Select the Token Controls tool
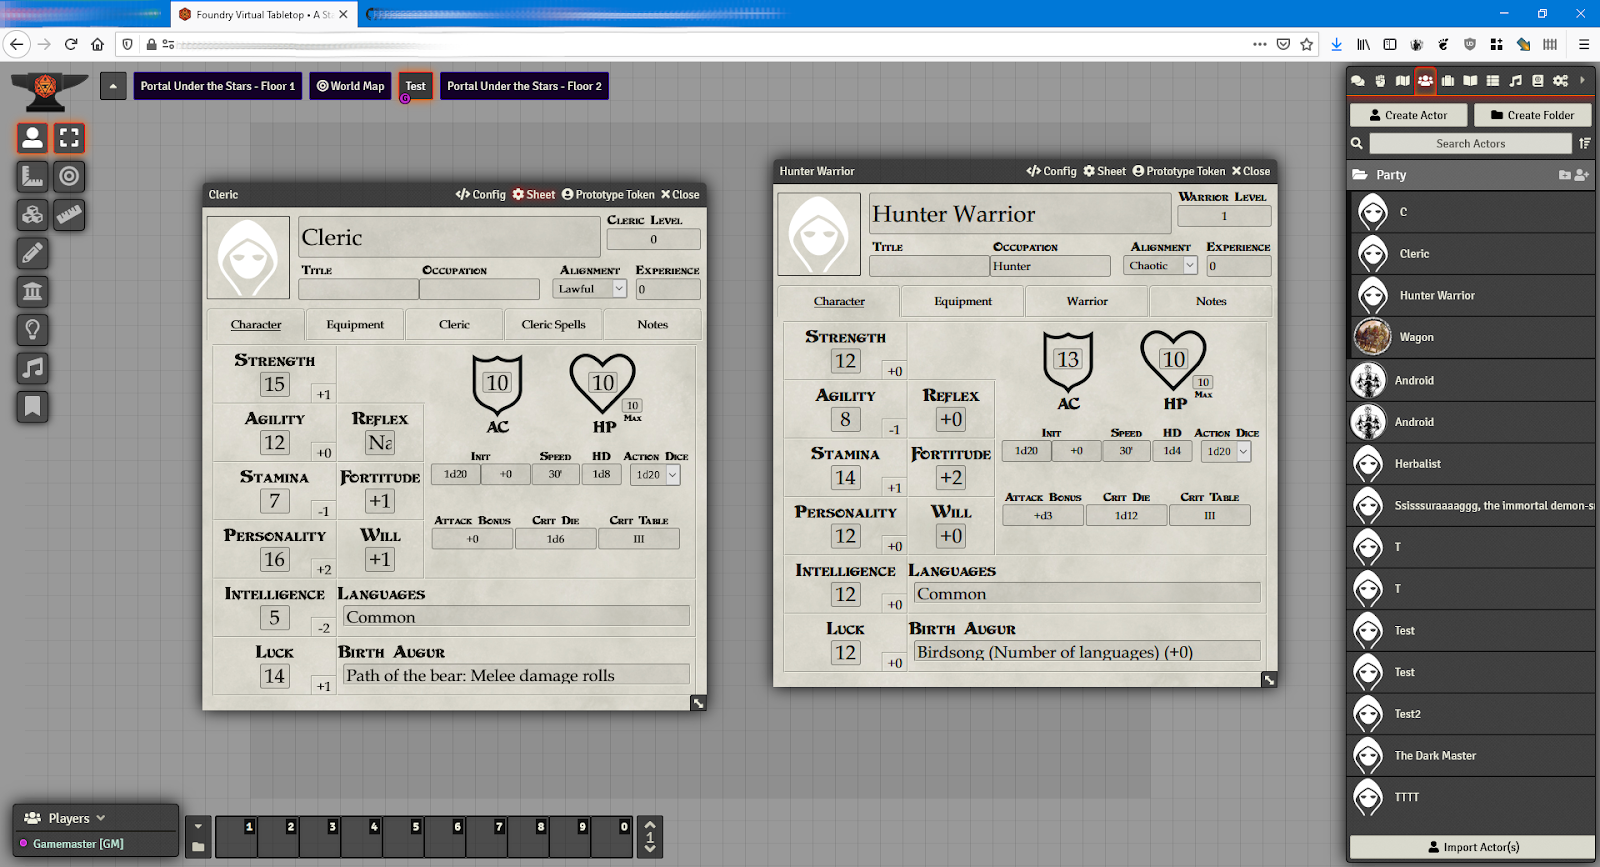The width and height of the screenshot is (1600, 867). click(x=32, y=138)
